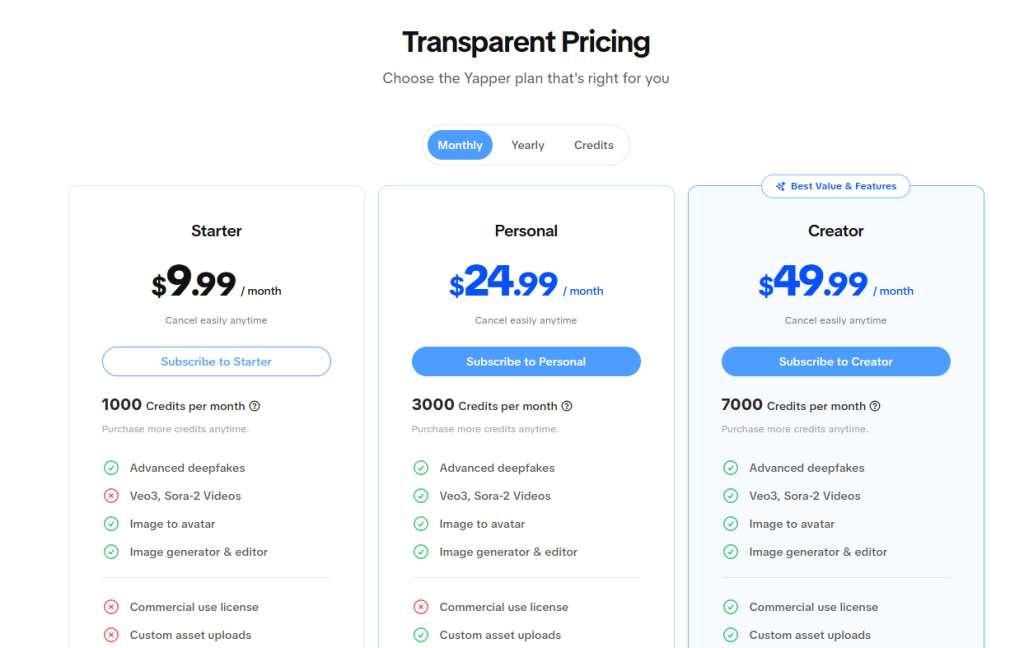Subscribe to the Creator plan
Image resolution: width=1024 pixels, height=648 pixels.
[835, 361]
